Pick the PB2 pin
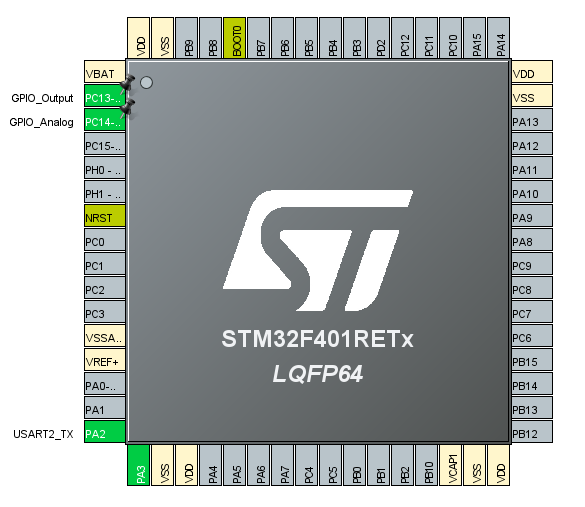This screenshot has height=507, width=585. coord(403,465)
